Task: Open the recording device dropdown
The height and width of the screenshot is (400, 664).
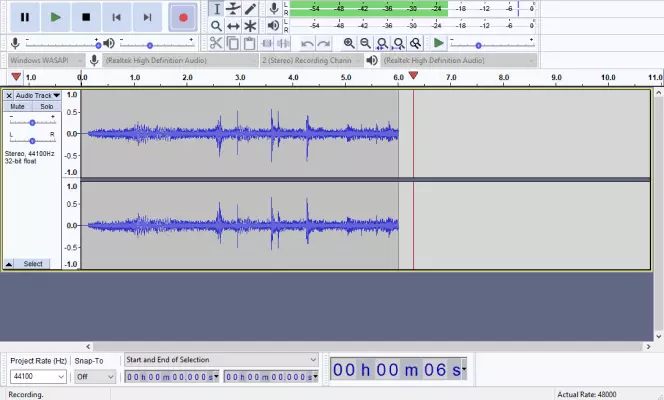Action: pyautogui.click(x=181, y=61)
